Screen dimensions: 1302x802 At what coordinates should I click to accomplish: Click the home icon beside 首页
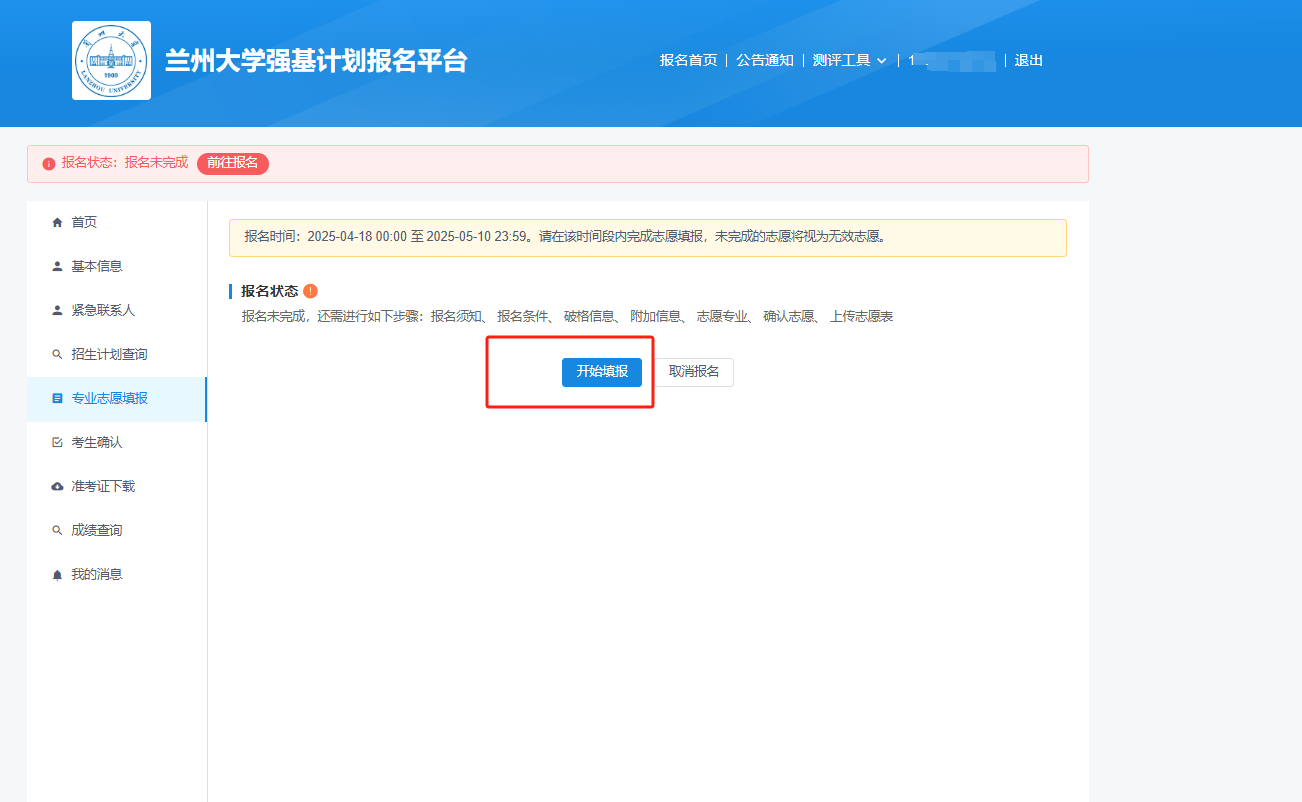point(57,223)
